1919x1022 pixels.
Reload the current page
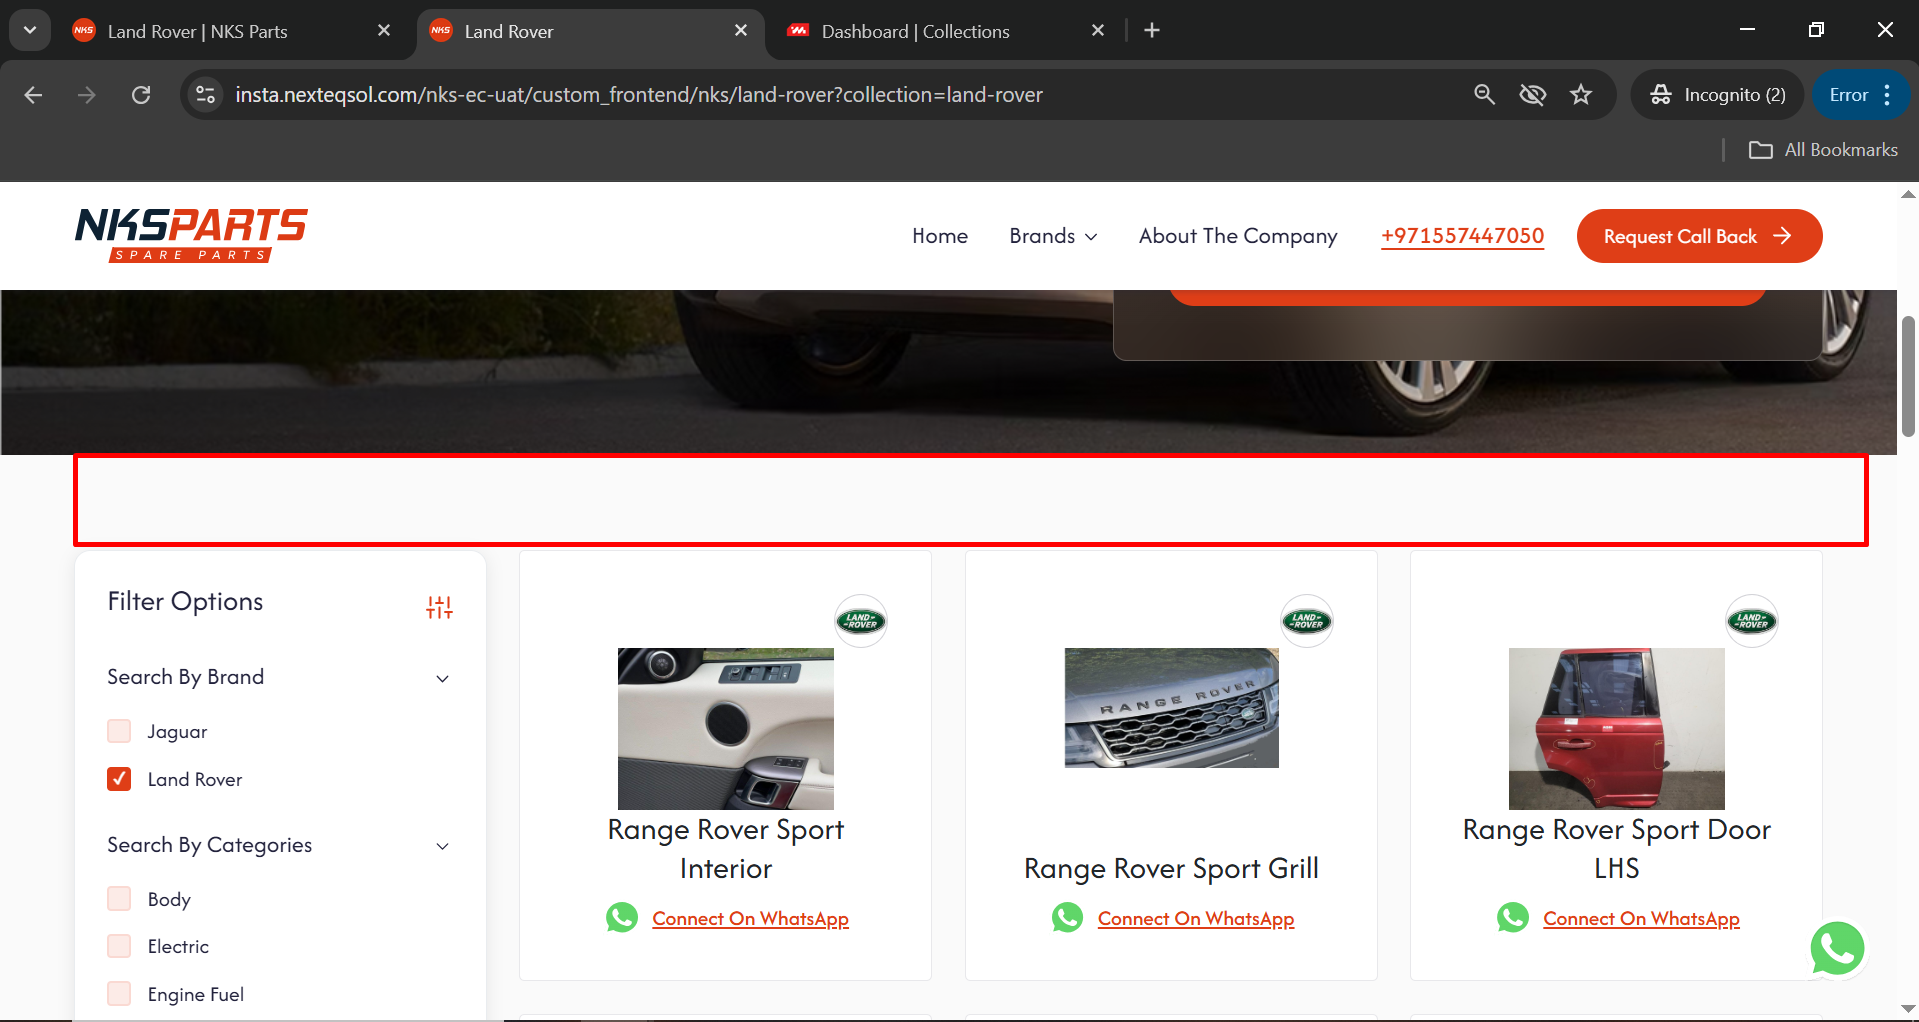click(x=141, y=95)
